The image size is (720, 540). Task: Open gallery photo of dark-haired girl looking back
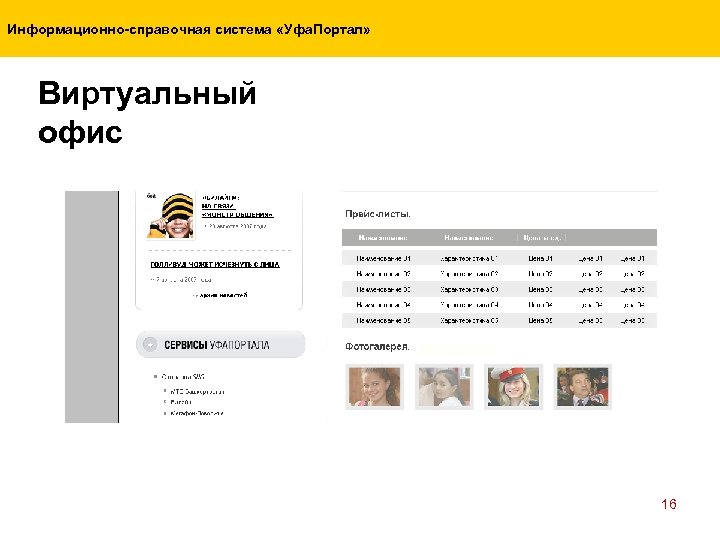click(x=444, y=387)
